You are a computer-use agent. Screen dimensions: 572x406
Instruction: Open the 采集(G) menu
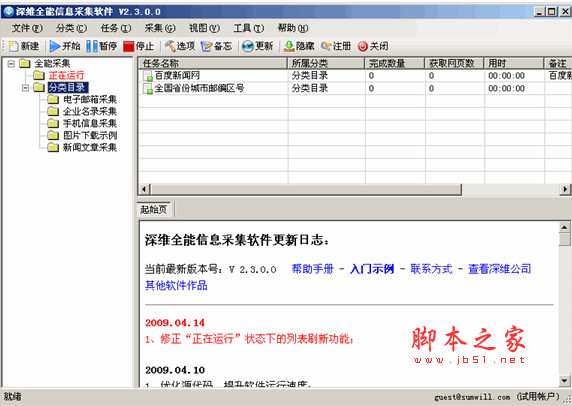pyautogui.click(x=160, y=28)
